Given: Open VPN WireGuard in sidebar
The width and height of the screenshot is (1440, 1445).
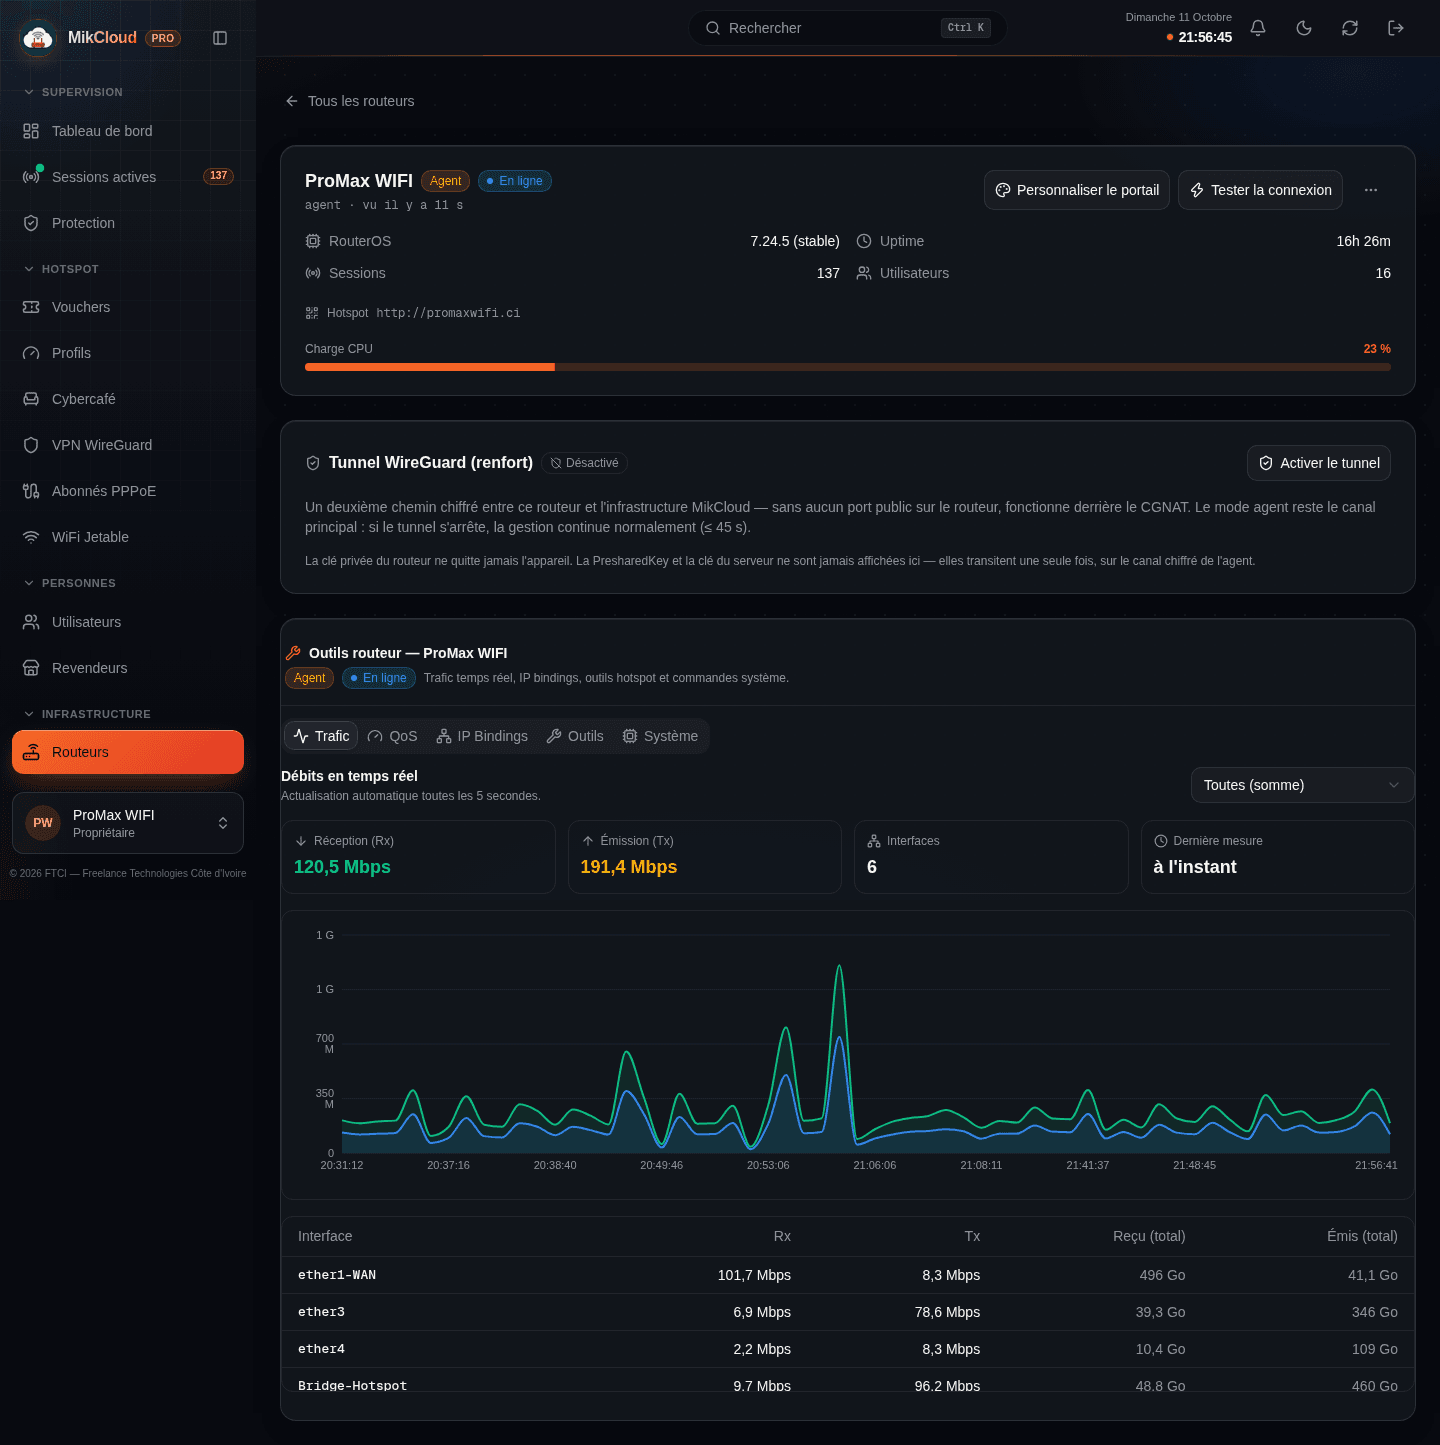Looking at the screenshot, I should (x=128, y=445).
